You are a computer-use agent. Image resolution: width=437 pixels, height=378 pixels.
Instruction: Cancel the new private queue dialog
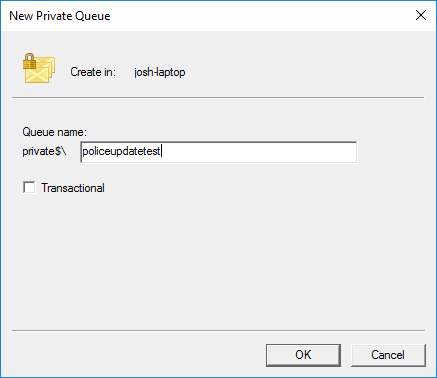tap(388, 355)
